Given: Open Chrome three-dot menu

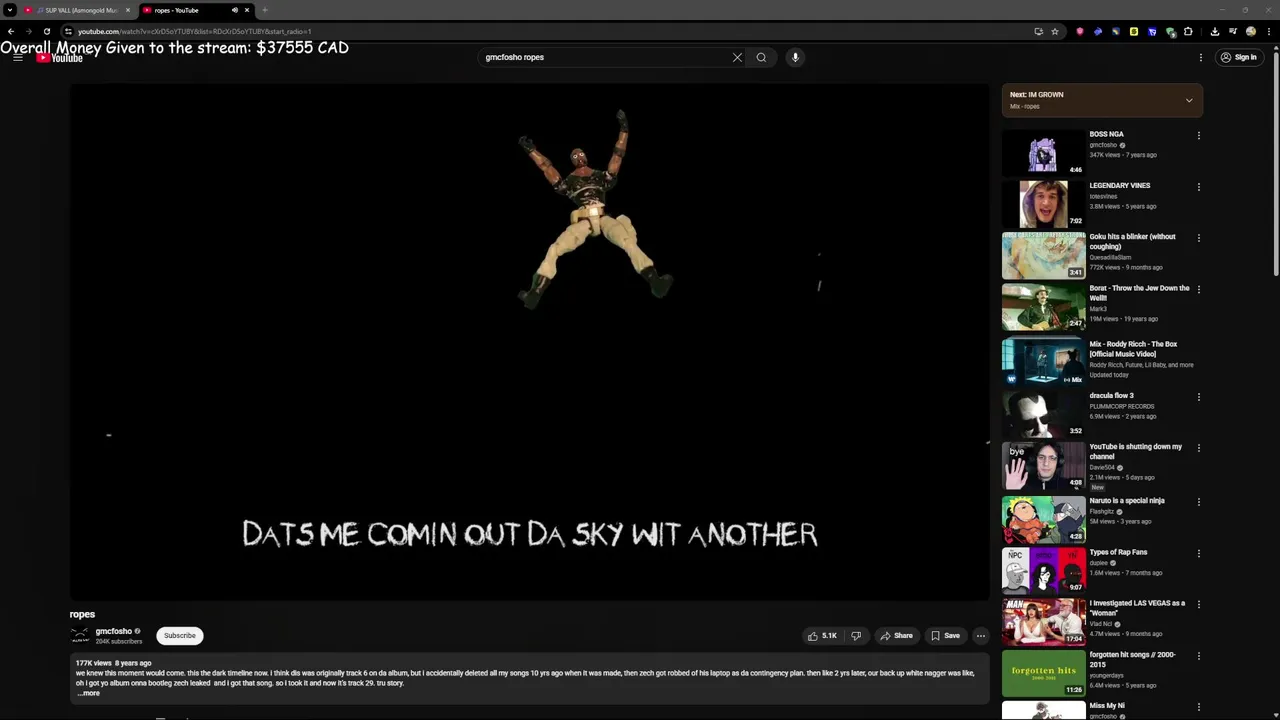Looking at the screenshot, I should point(1269,31).
